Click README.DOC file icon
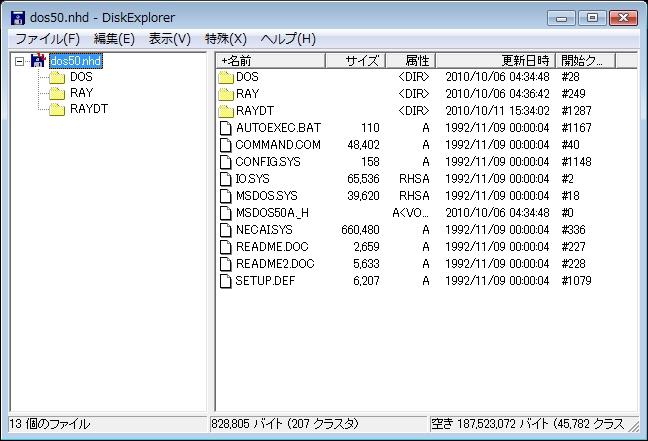 pos(226,247)
